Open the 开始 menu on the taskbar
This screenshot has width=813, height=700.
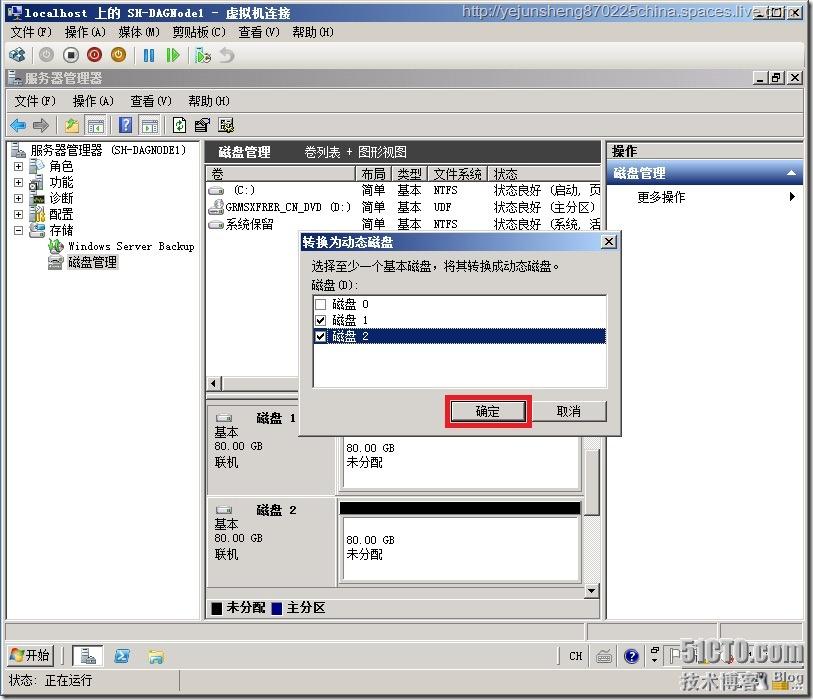click(x=29, y=656)
